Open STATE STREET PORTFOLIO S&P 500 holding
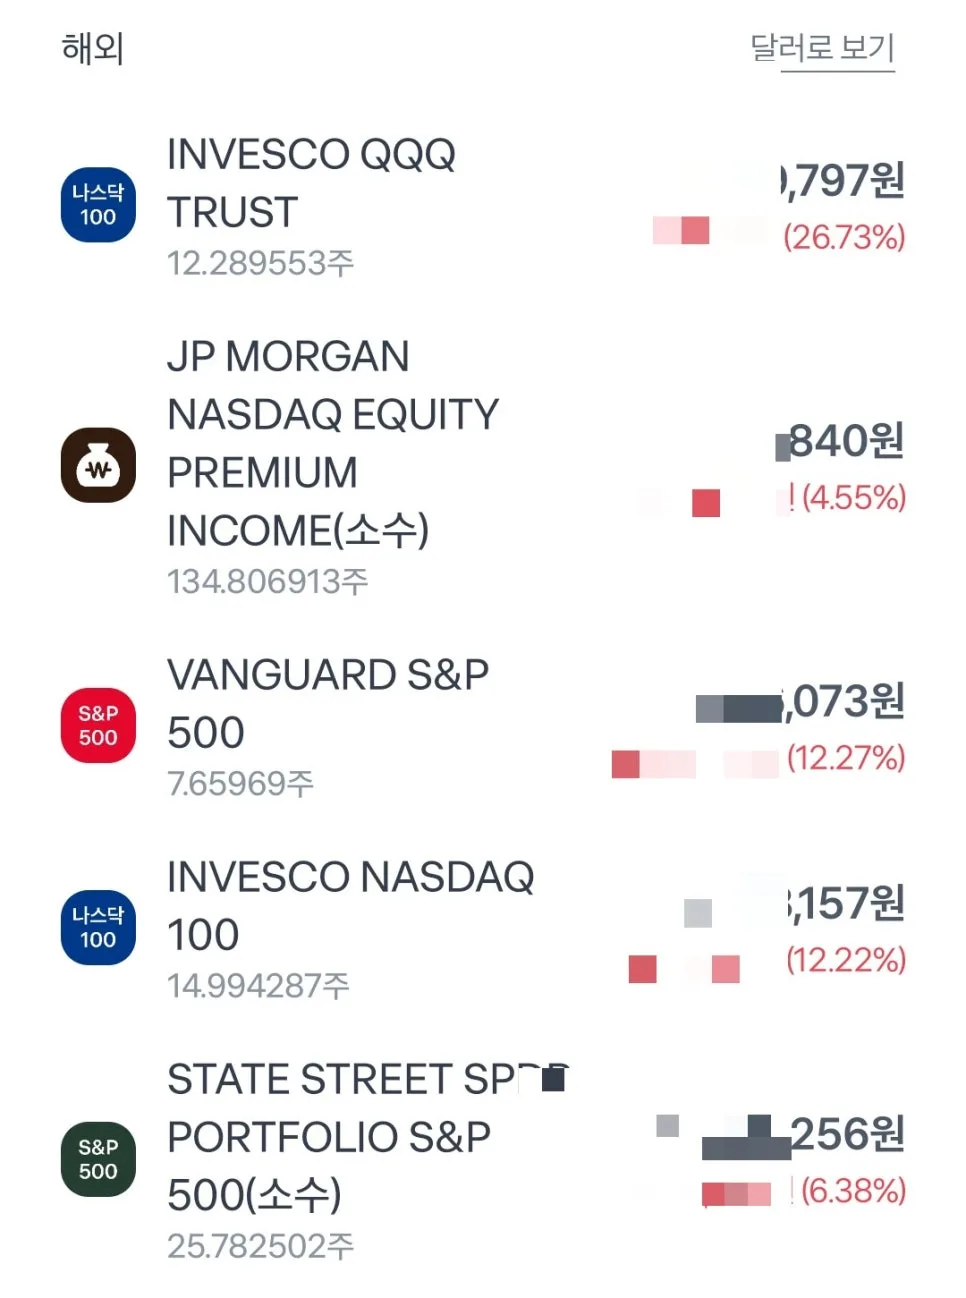The height and width of the screenshot is (1298, 966). click(x=368, y=1137)
